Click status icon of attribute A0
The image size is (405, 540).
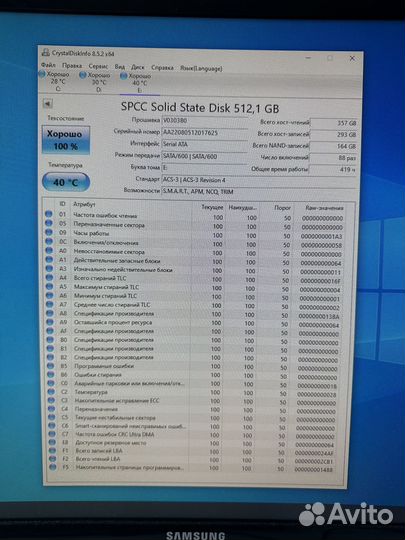coord(49,250)
